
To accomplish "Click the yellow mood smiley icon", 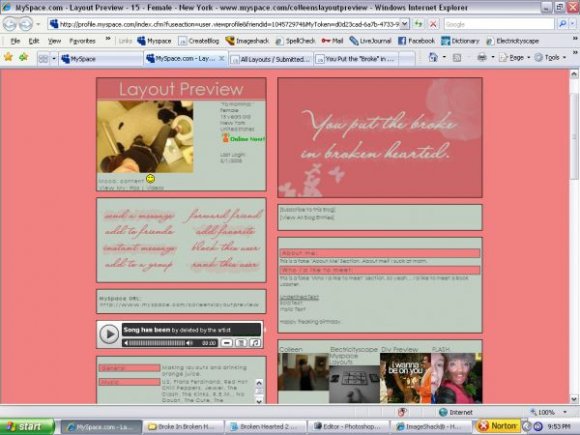I will pyautogui.click(x=151, y=179).
